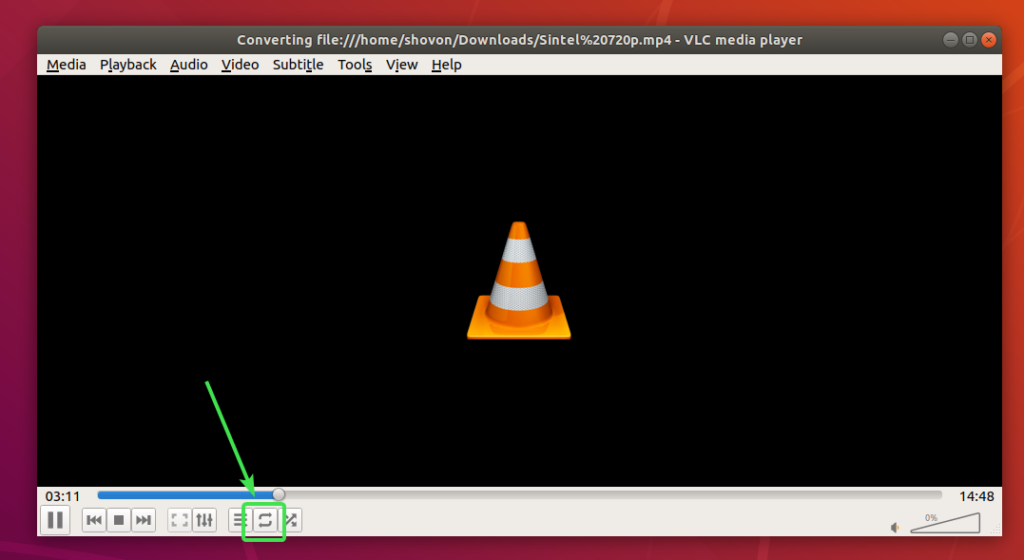Expand the Video menu
The image size is (1024, 560).
point(240,65)
